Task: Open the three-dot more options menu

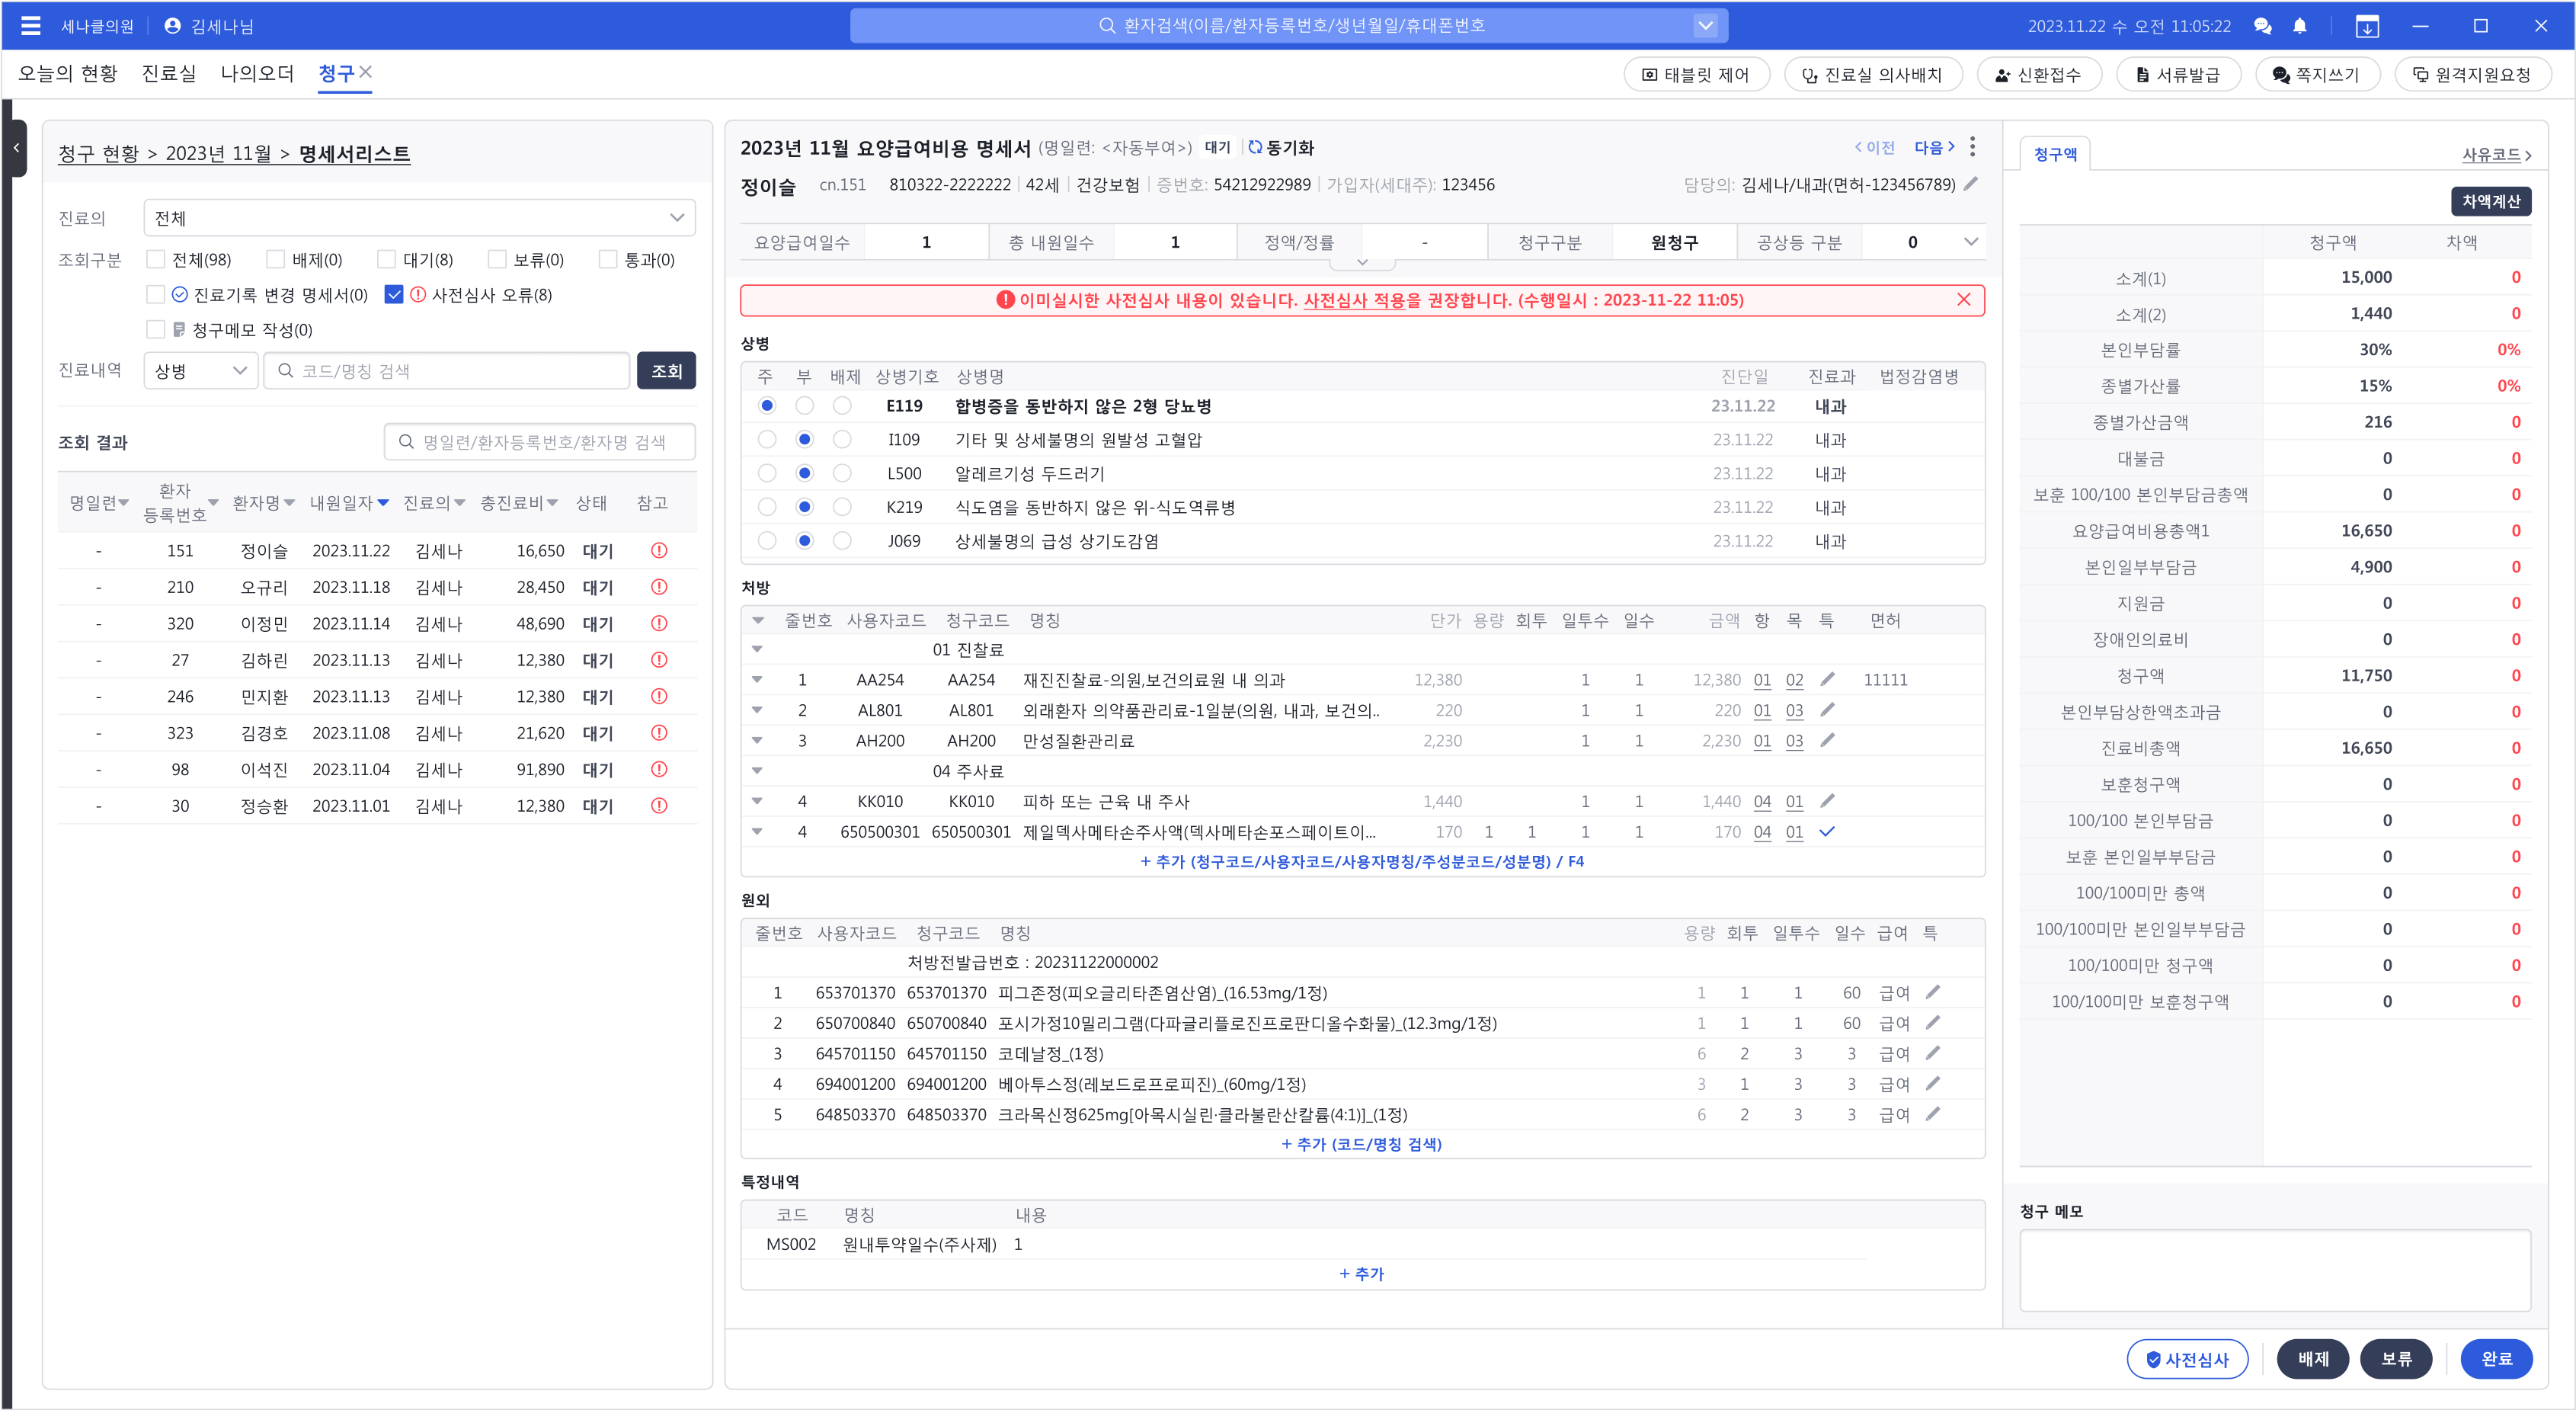Action: [x=1972, y=147]
